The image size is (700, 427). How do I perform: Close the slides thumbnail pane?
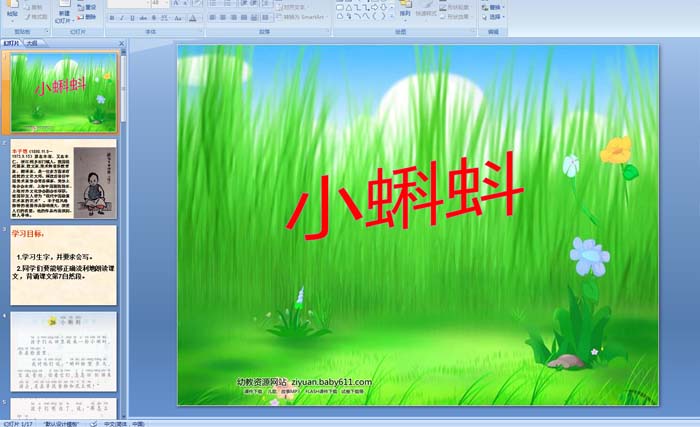click(x=121, y=43)
